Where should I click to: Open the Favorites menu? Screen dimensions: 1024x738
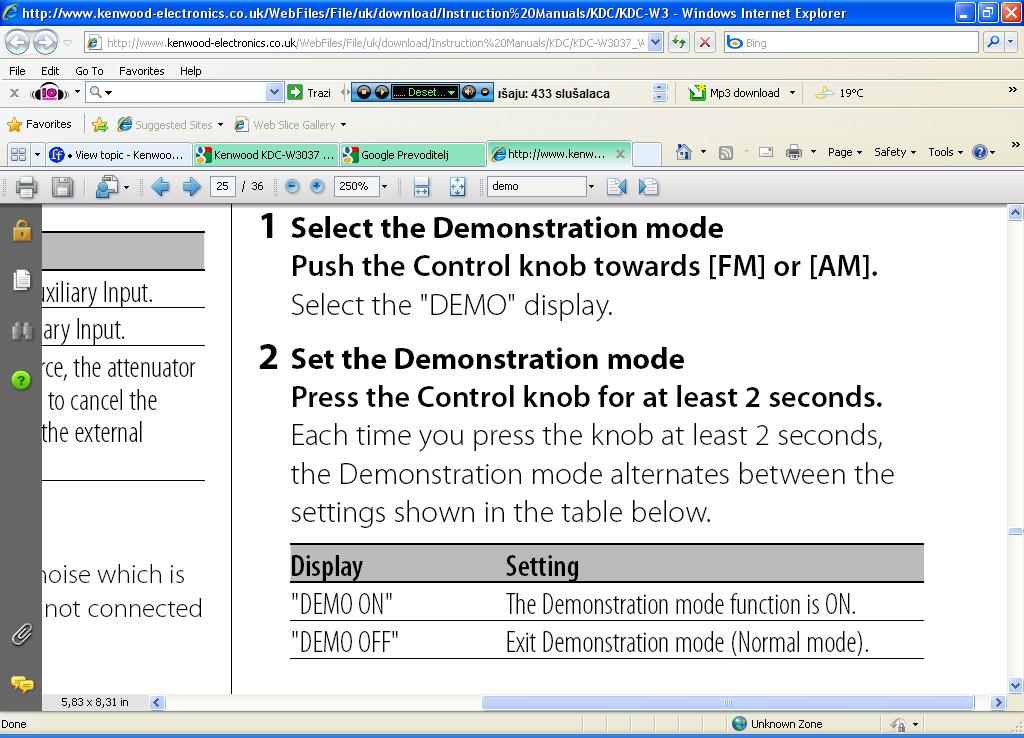[141, 71]
